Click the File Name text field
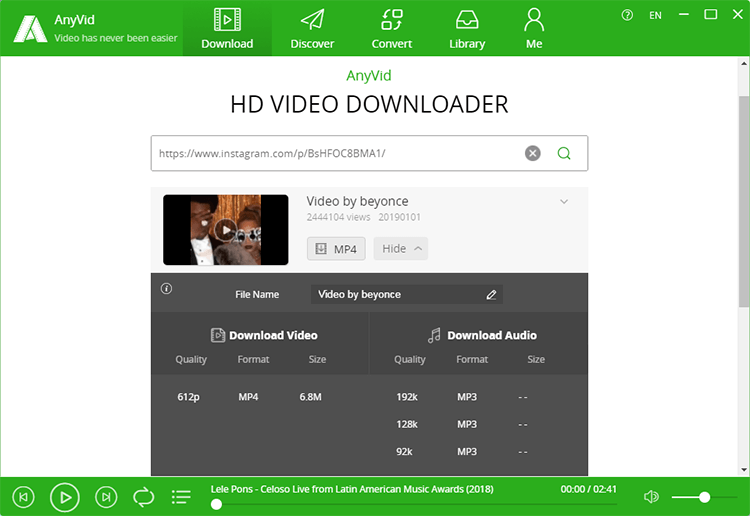750x516 pixels. point(407,295)
